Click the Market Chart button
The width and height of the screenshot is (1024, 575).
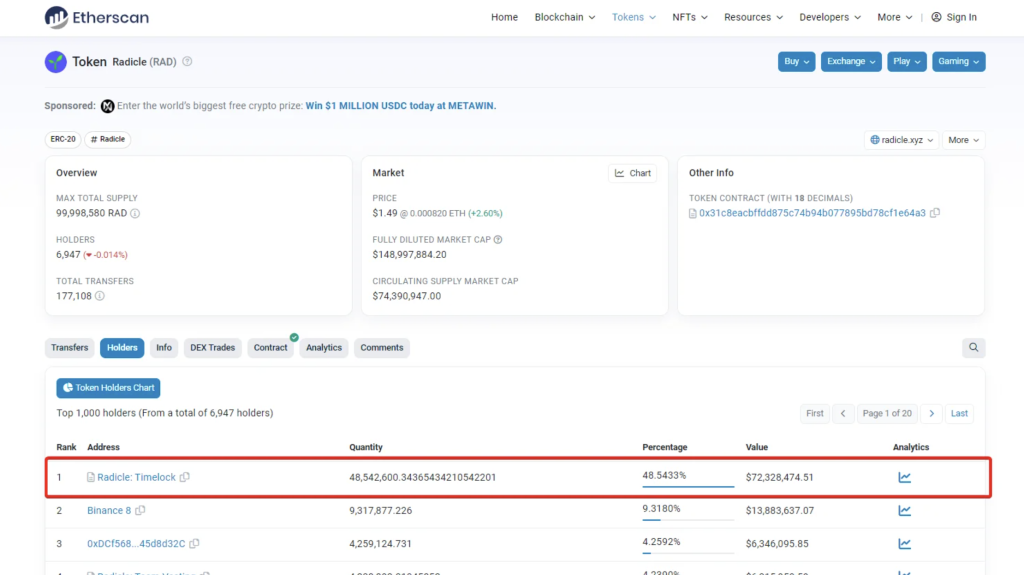click(633, 173)
